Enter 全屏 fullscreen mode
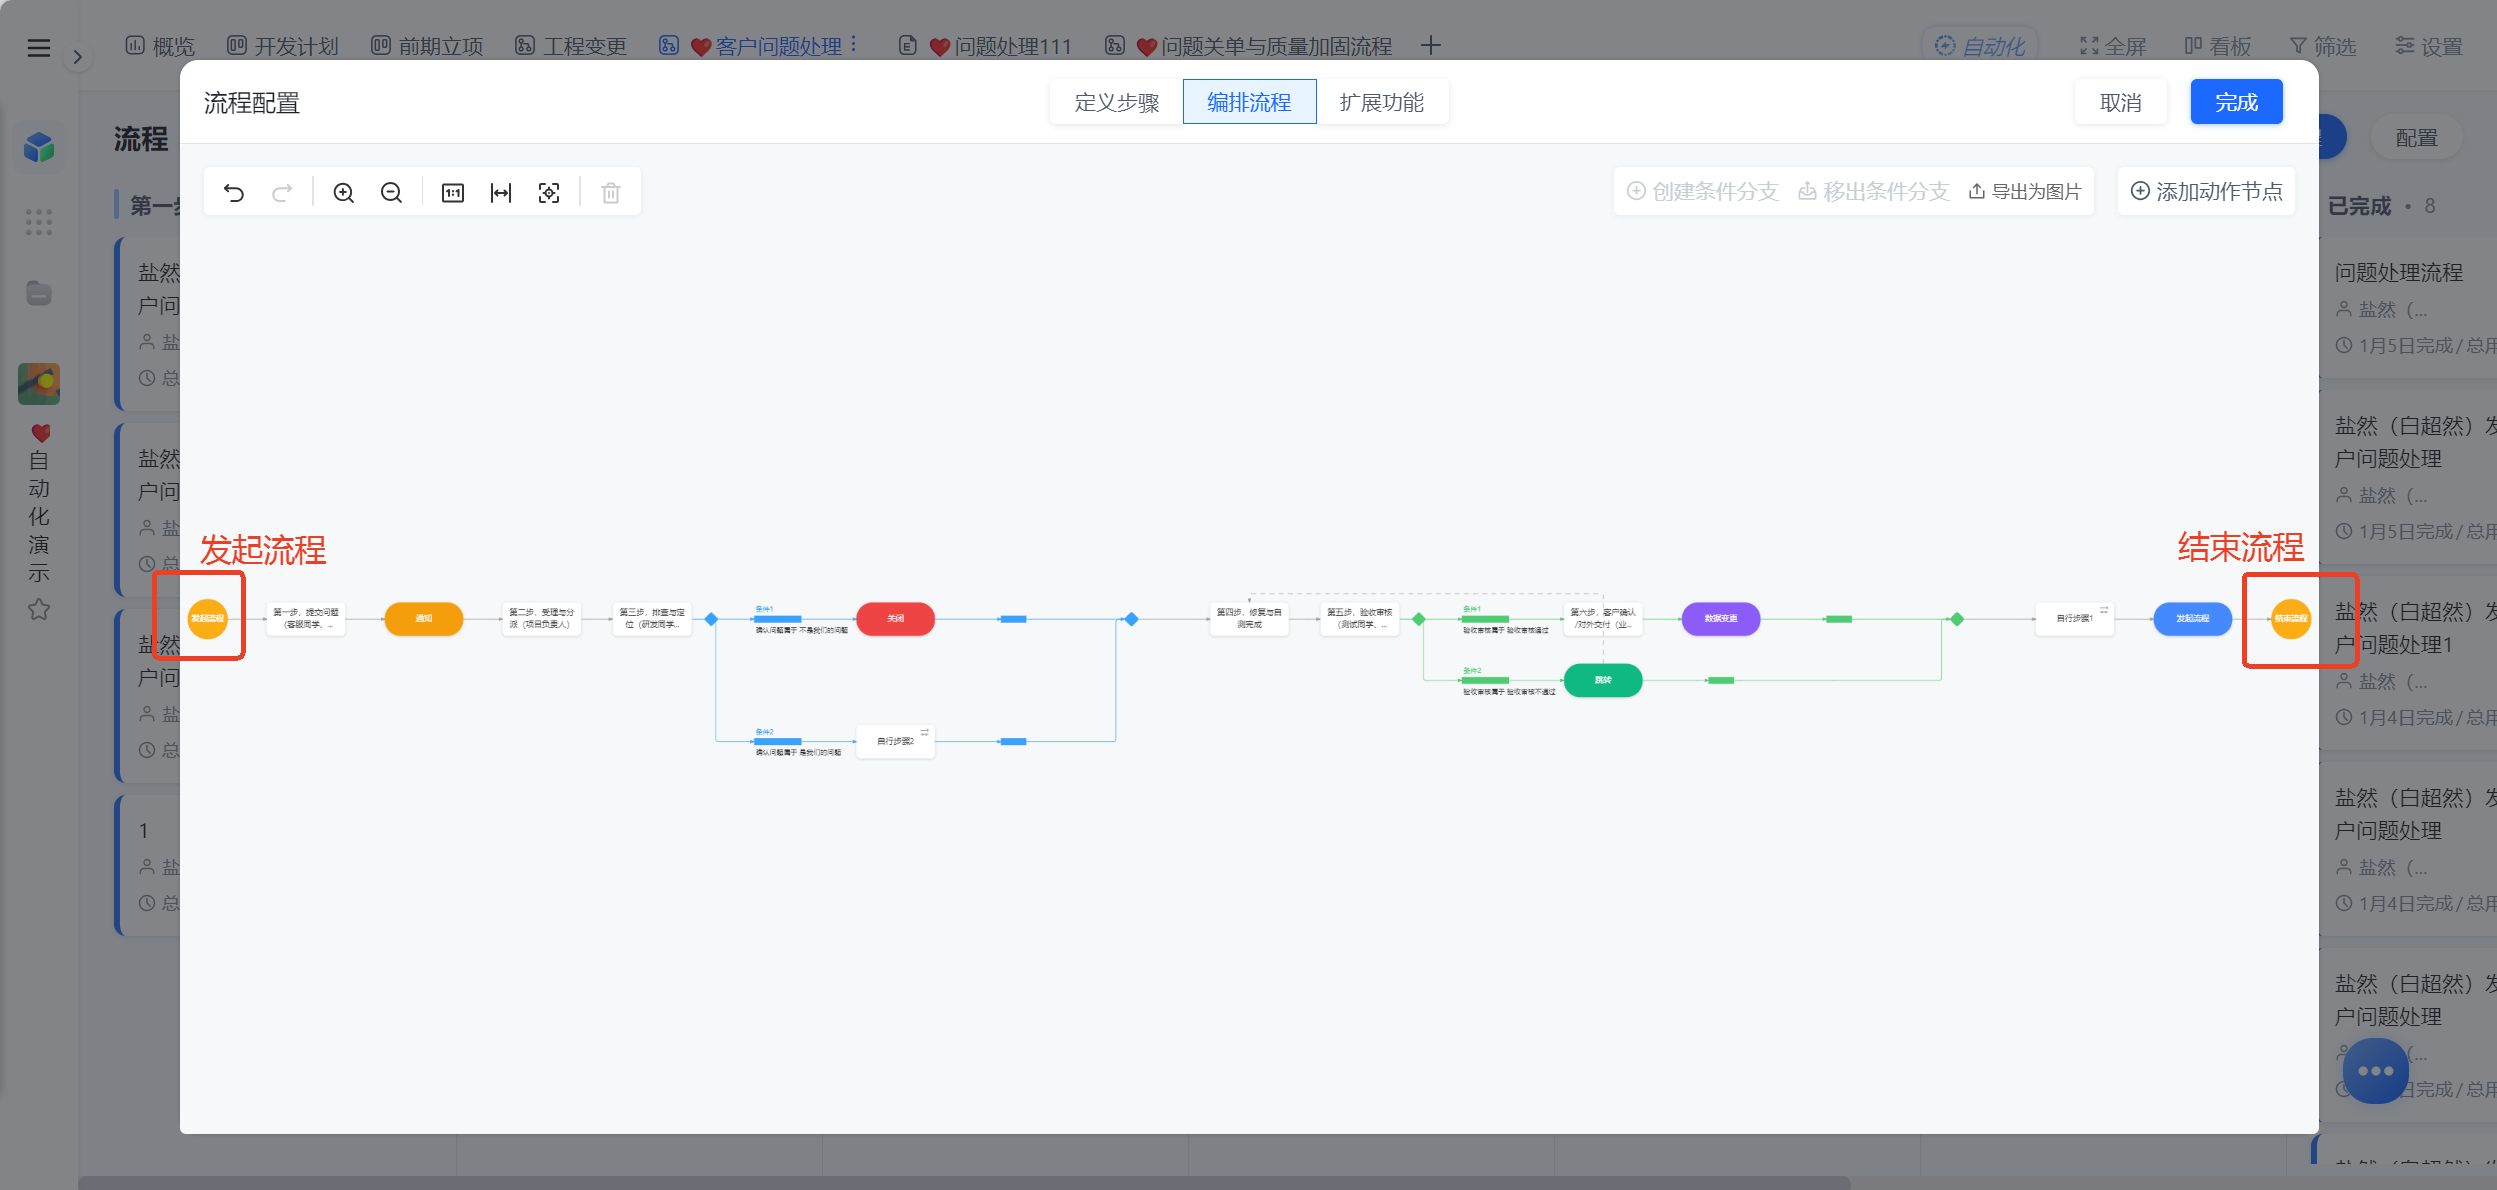2497x1190 pixels. click(2112, 46)
